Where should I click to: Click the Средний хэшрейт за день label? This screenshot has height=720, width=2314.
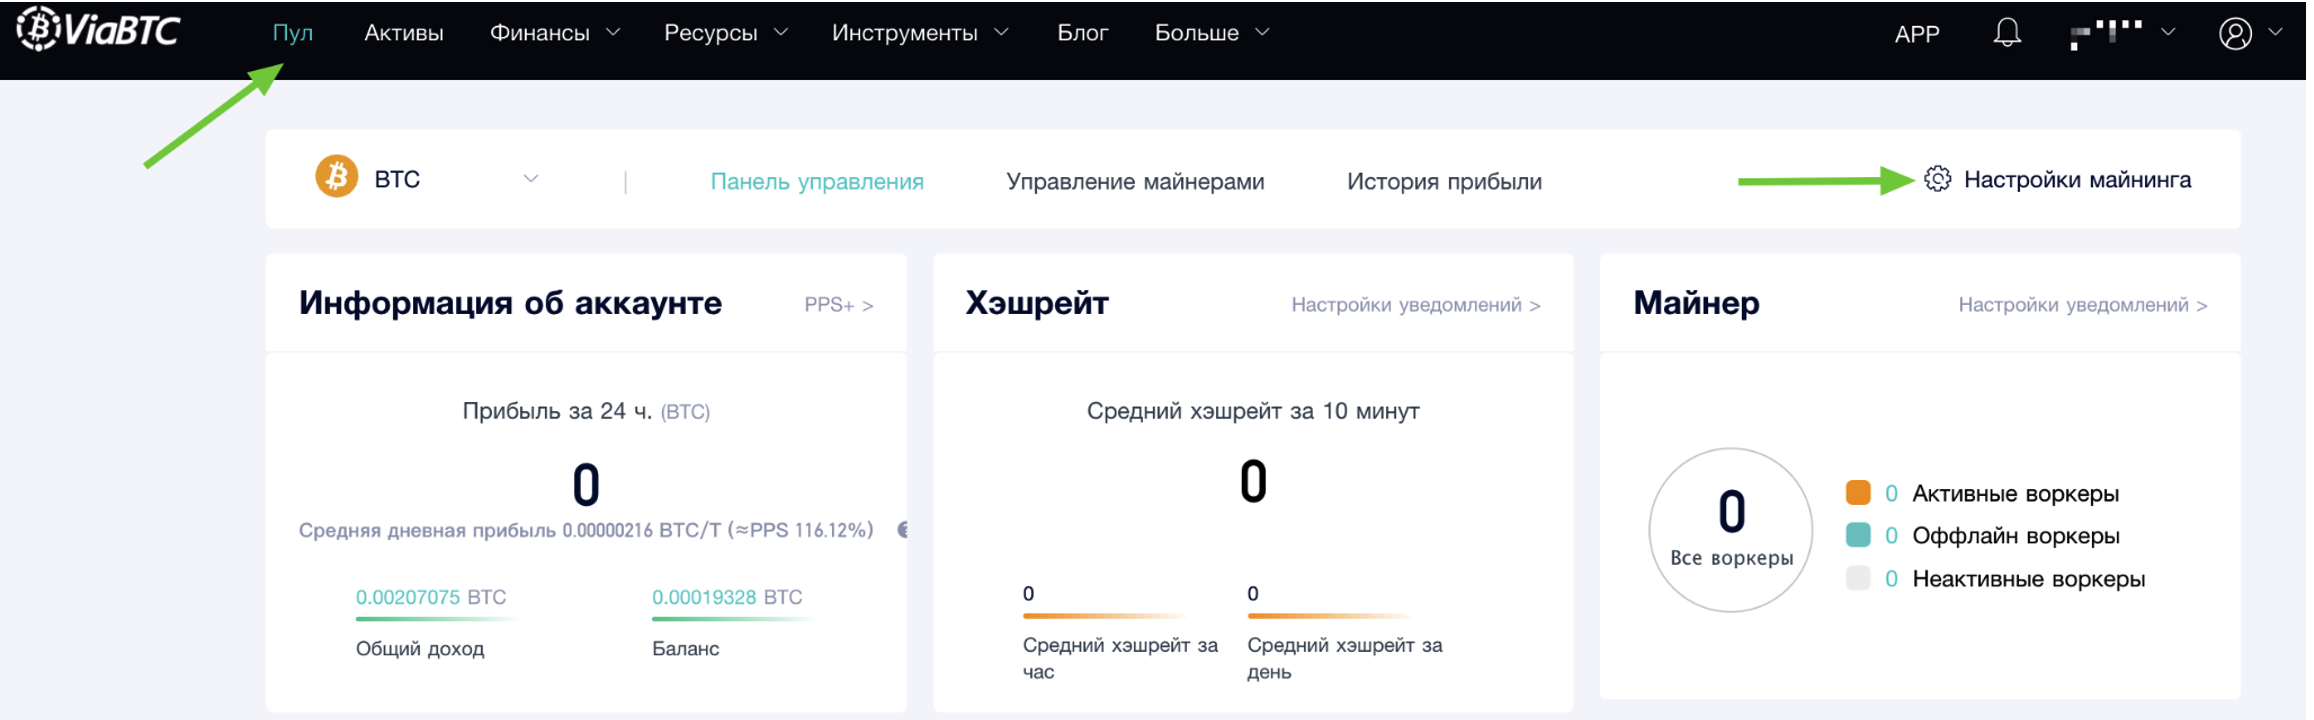[x=1345, y=658]
